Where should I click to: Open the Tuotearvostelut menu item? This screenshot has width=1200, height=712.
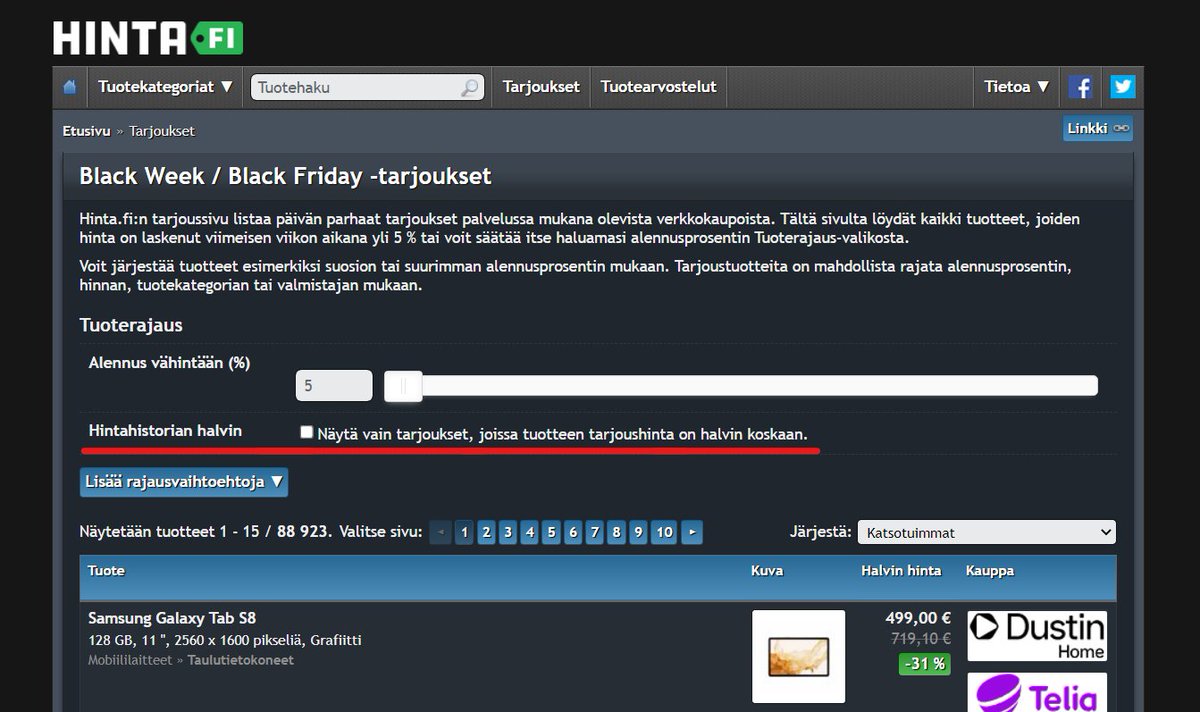click(x=658, y=87)
